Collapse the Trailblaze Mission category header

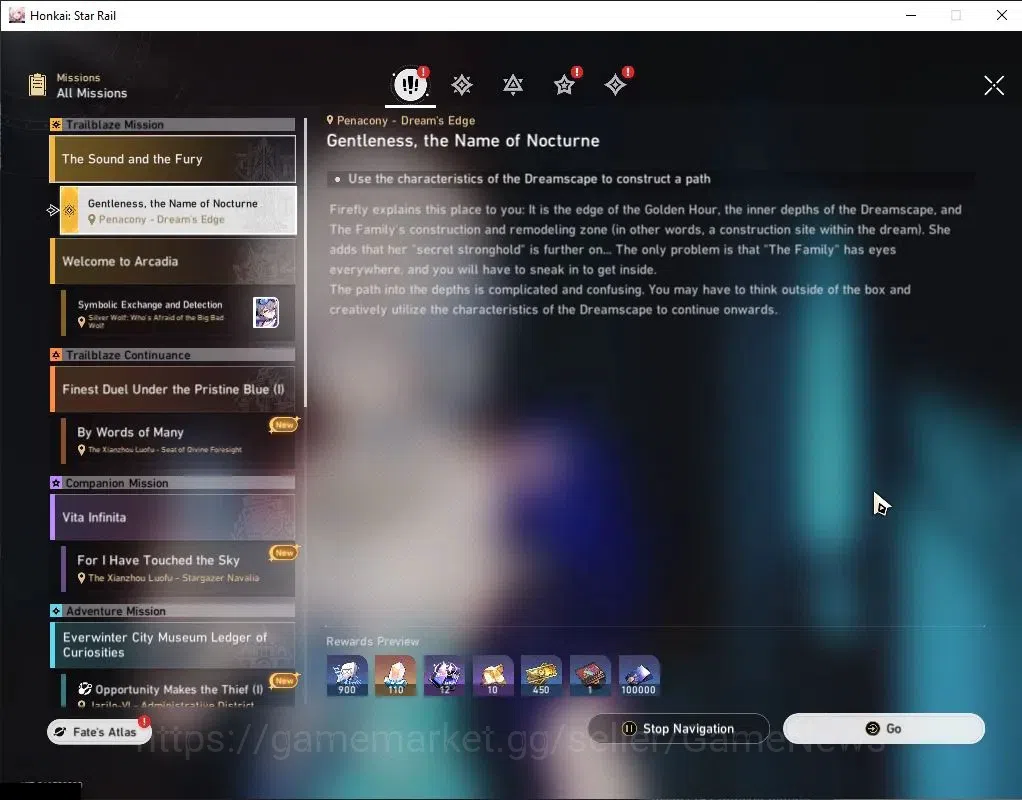pos(173,125)
